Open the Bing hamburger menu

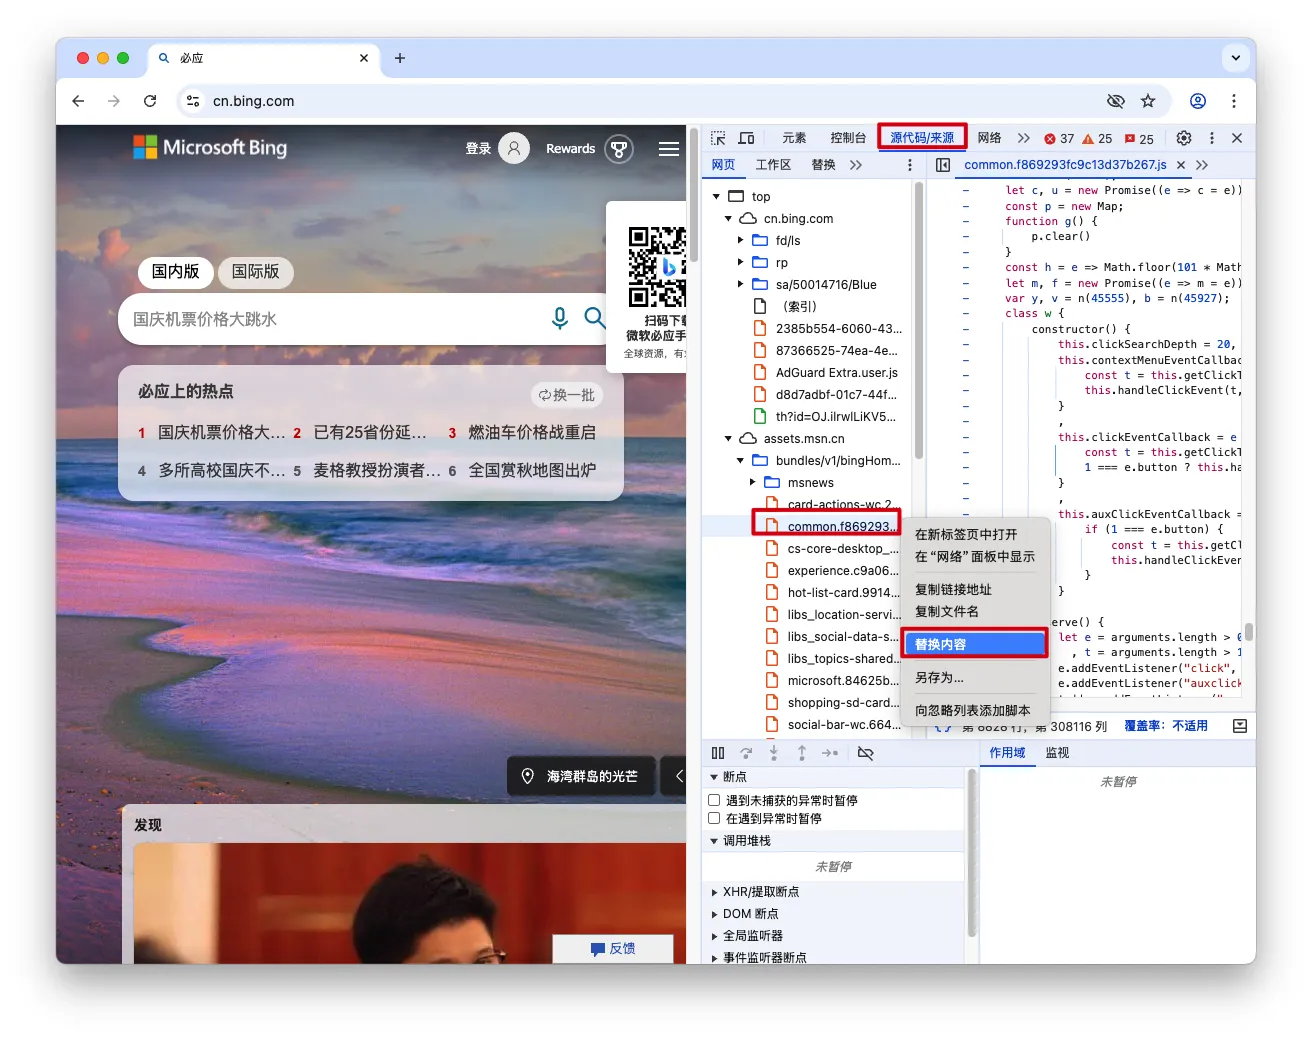coord(669,149)
